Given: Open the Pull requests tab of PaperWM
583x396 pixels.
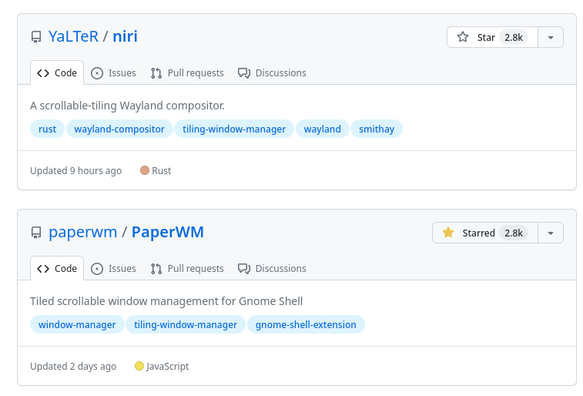Looking at the screenshot, I should pyautogui.click(x=187, y=268).
